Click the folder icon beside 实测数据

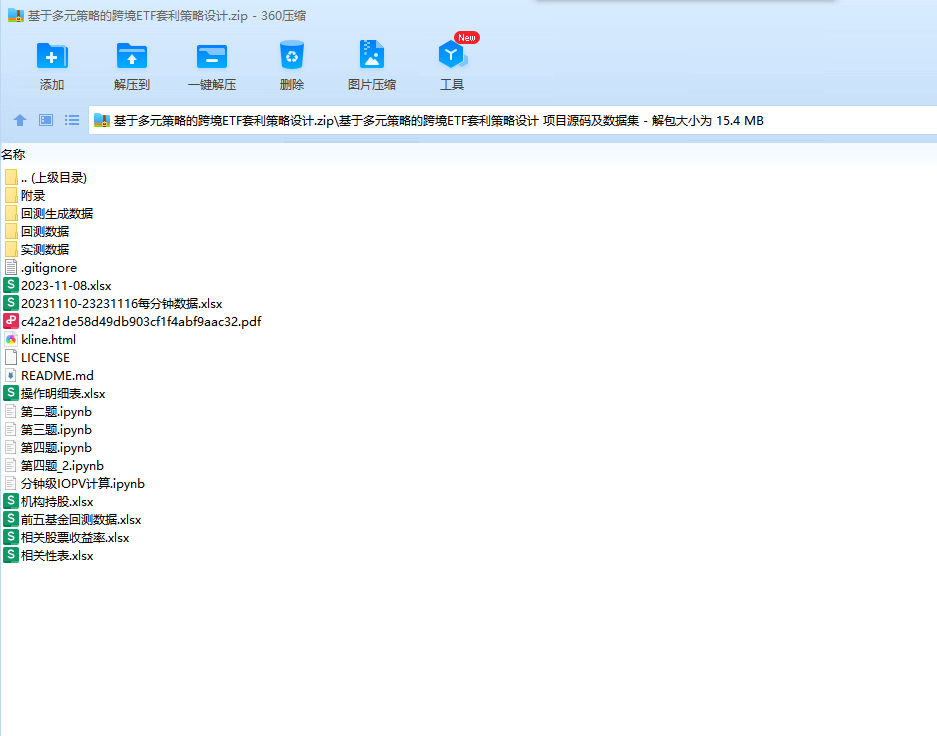[11, 249]
